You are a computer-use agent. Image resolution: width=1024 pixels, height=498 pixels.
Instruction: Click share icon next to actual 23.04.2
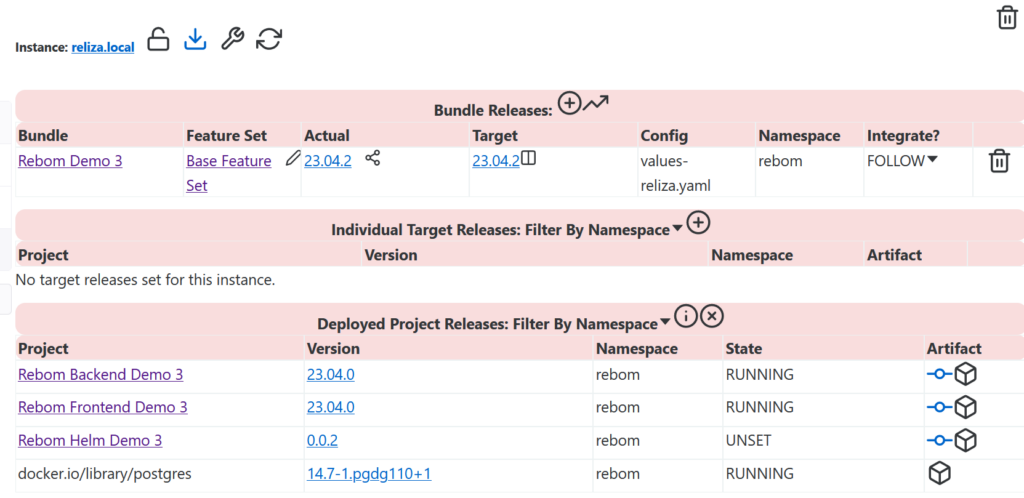pyautogui.click(x=372, y=158)
